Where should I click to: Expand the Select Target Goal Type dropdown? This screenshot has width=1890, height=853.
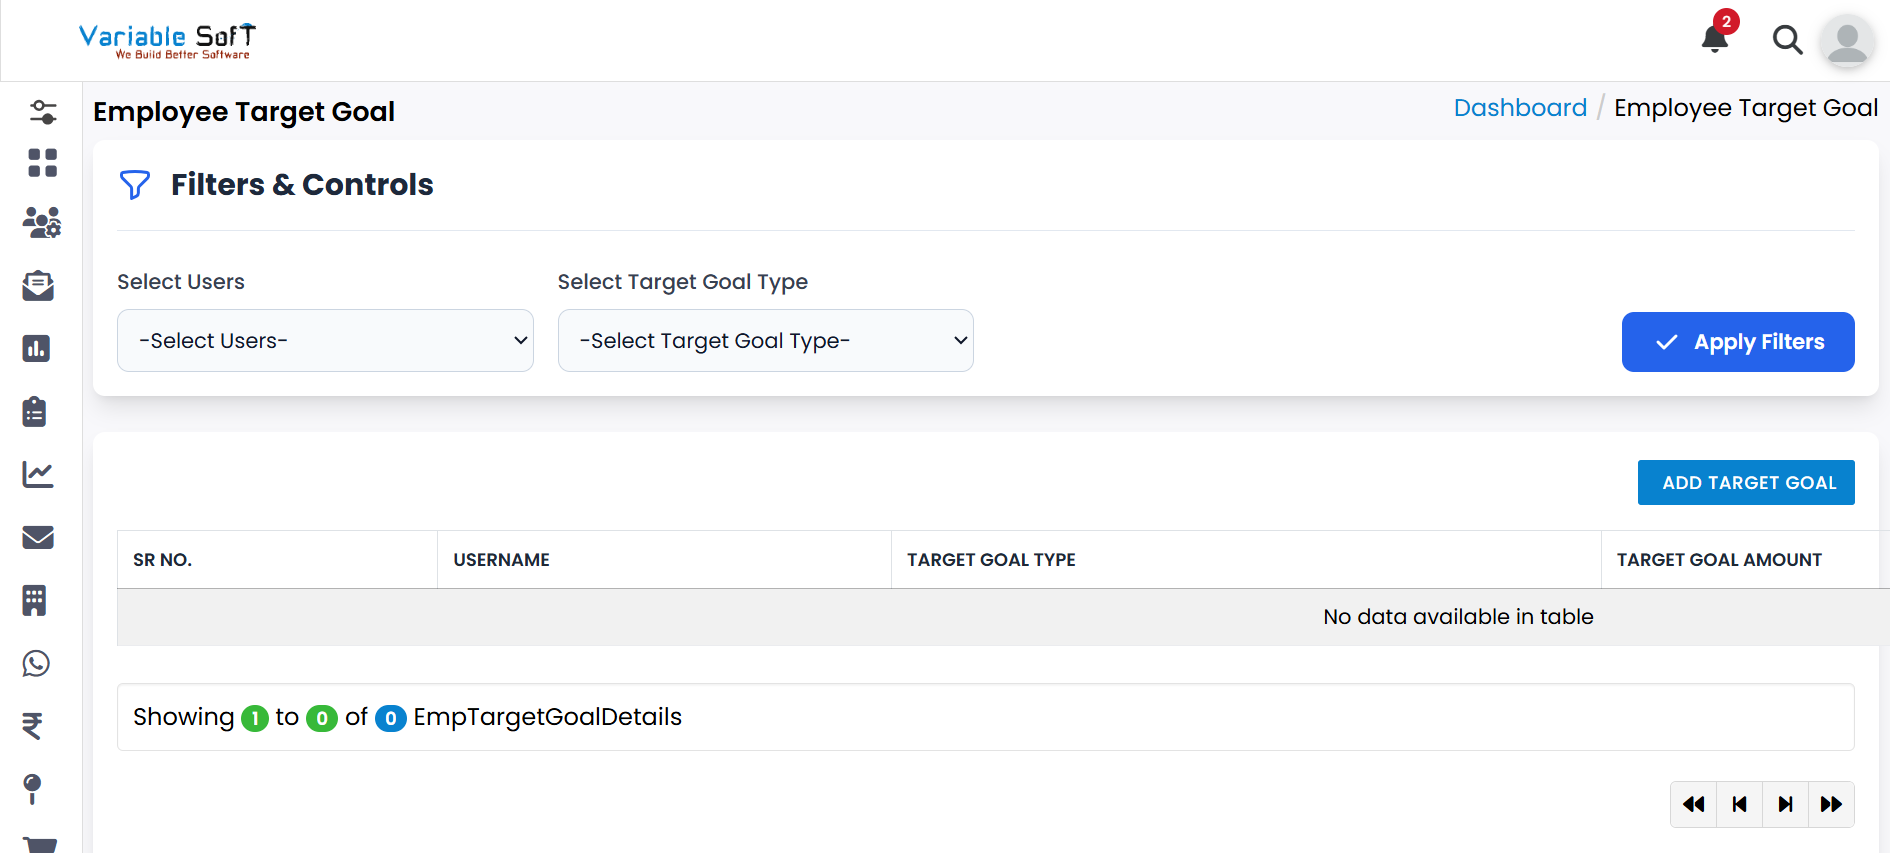click(765, 341)
